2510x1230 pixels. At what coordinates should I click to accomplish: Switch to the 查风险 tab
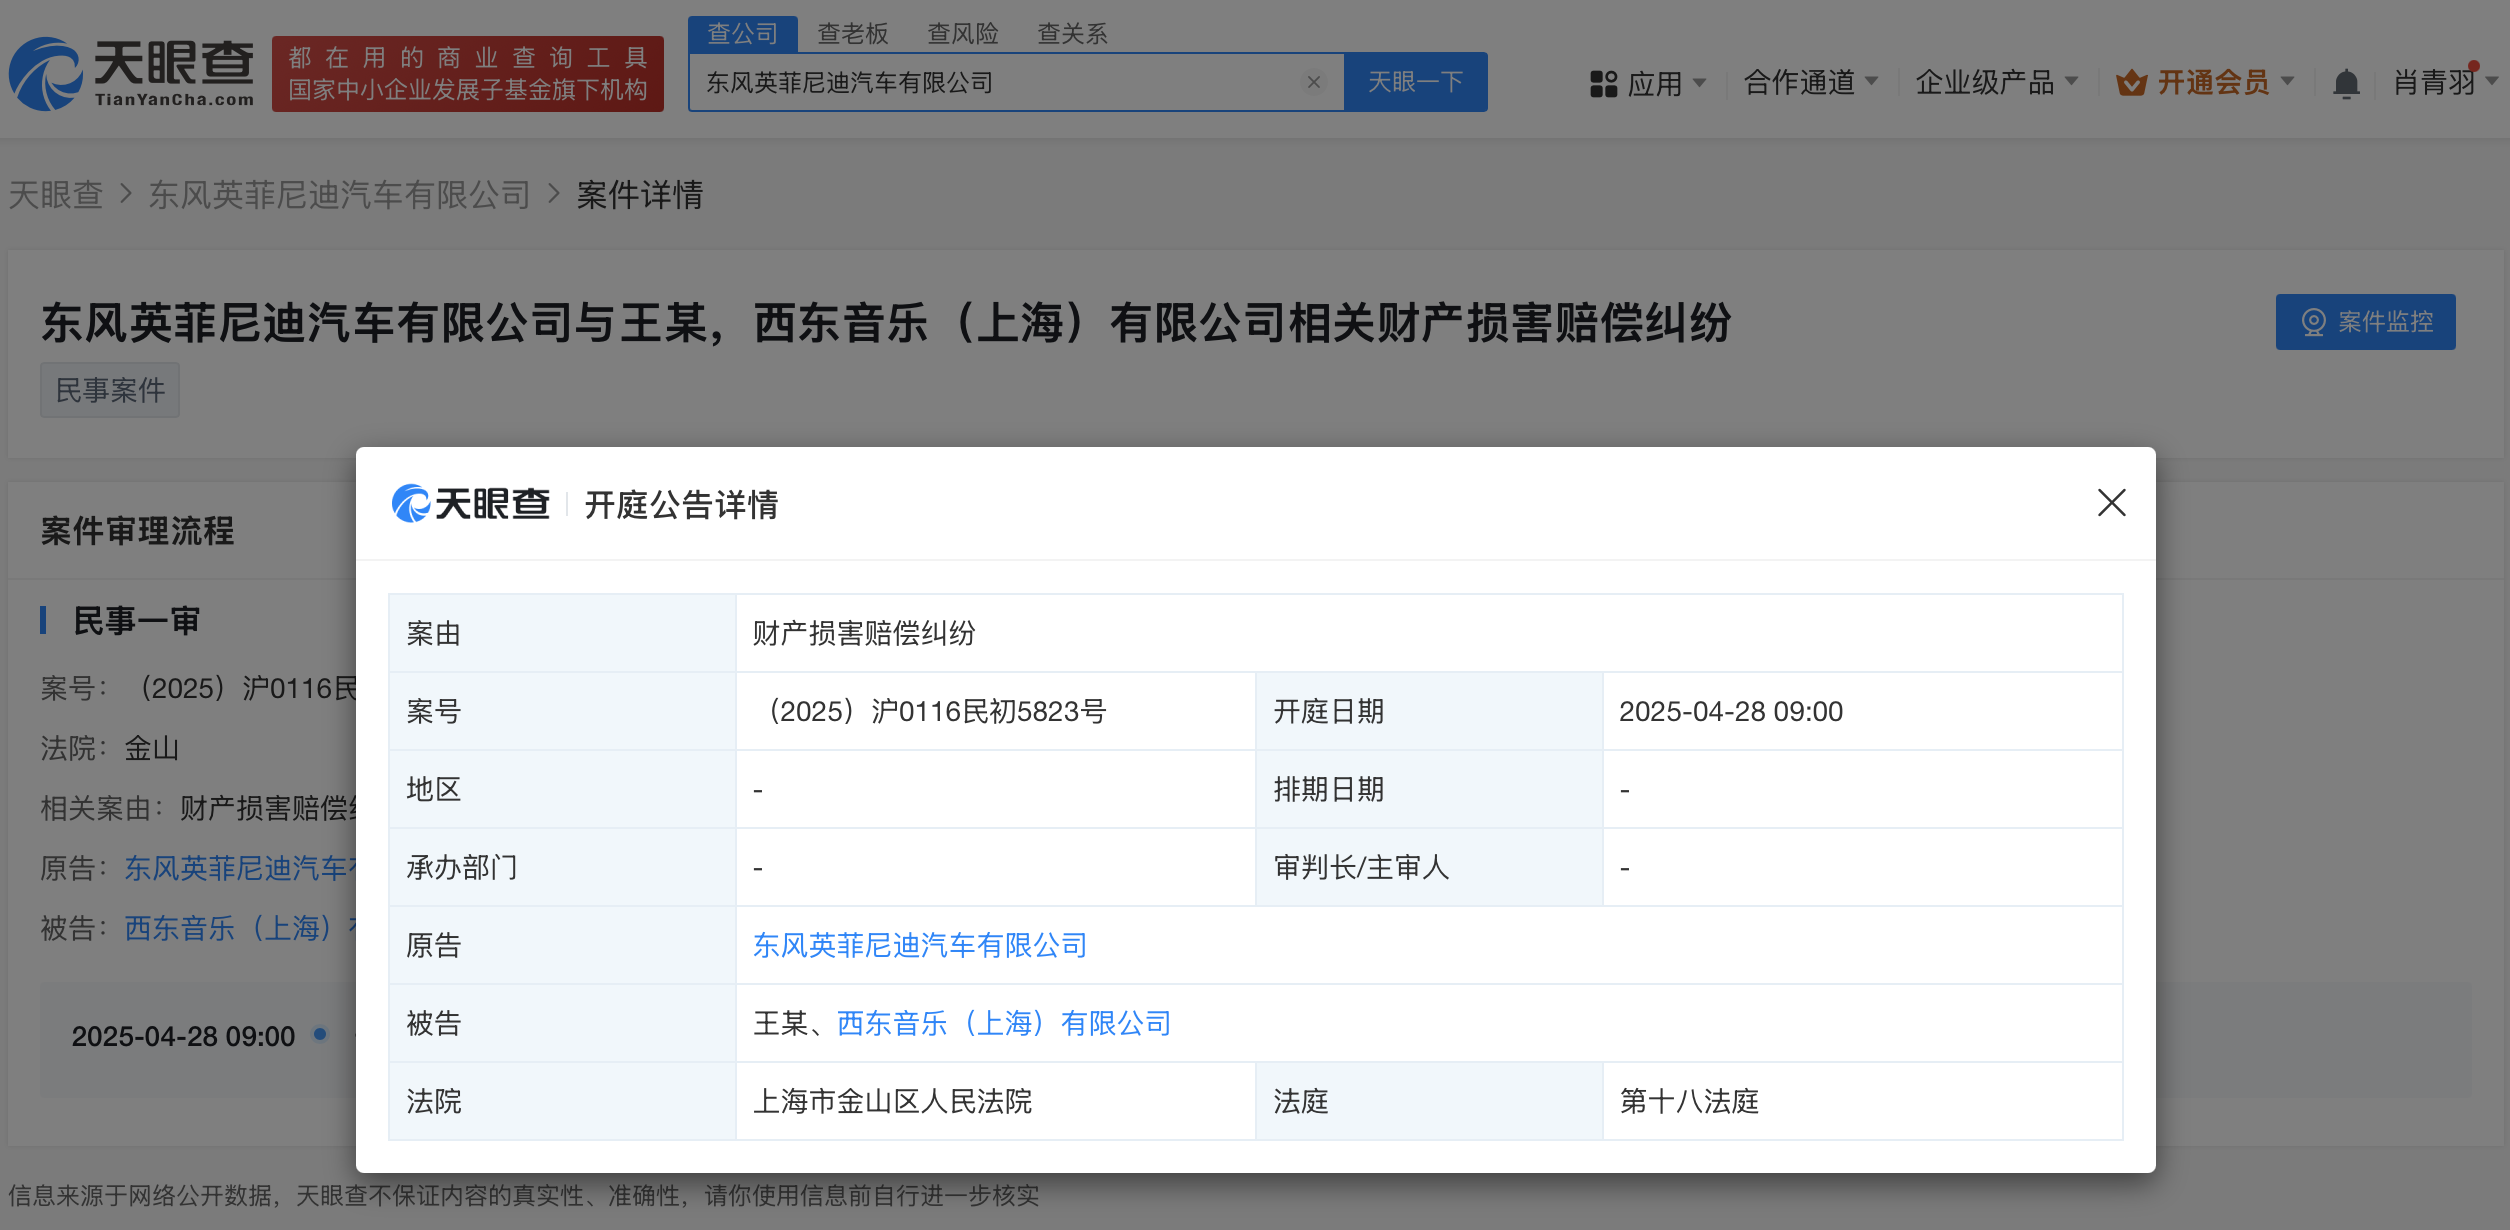coord(962,34)
